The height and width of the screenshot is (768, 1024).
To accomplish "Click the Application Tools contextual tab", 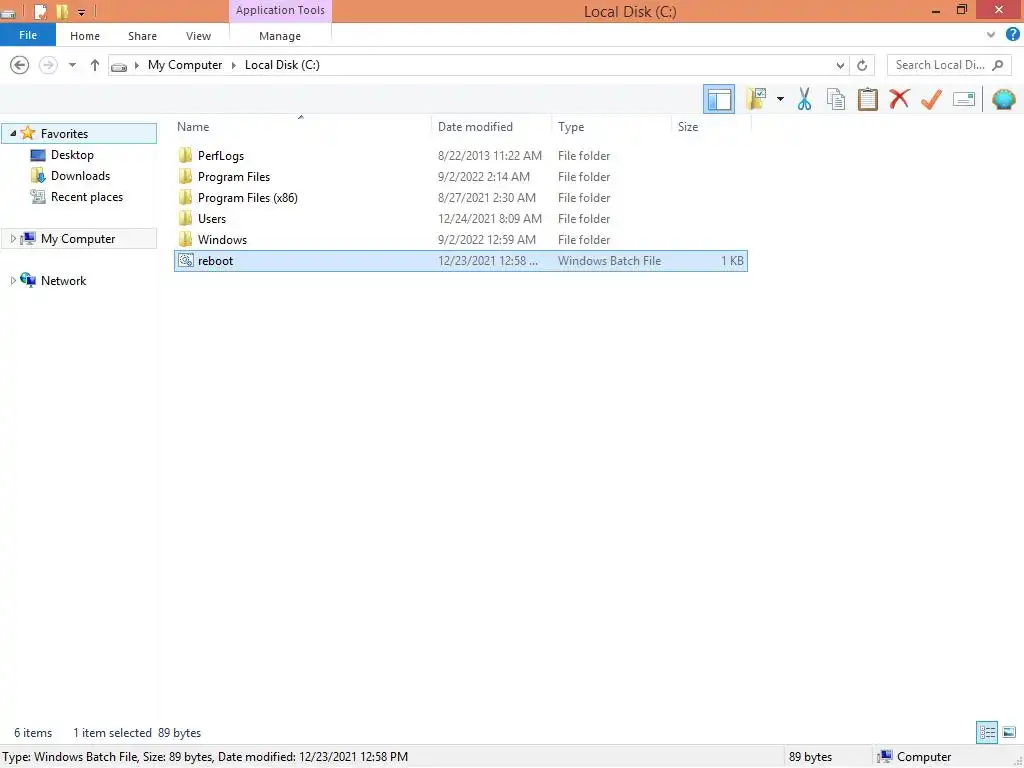I will 280,10.
